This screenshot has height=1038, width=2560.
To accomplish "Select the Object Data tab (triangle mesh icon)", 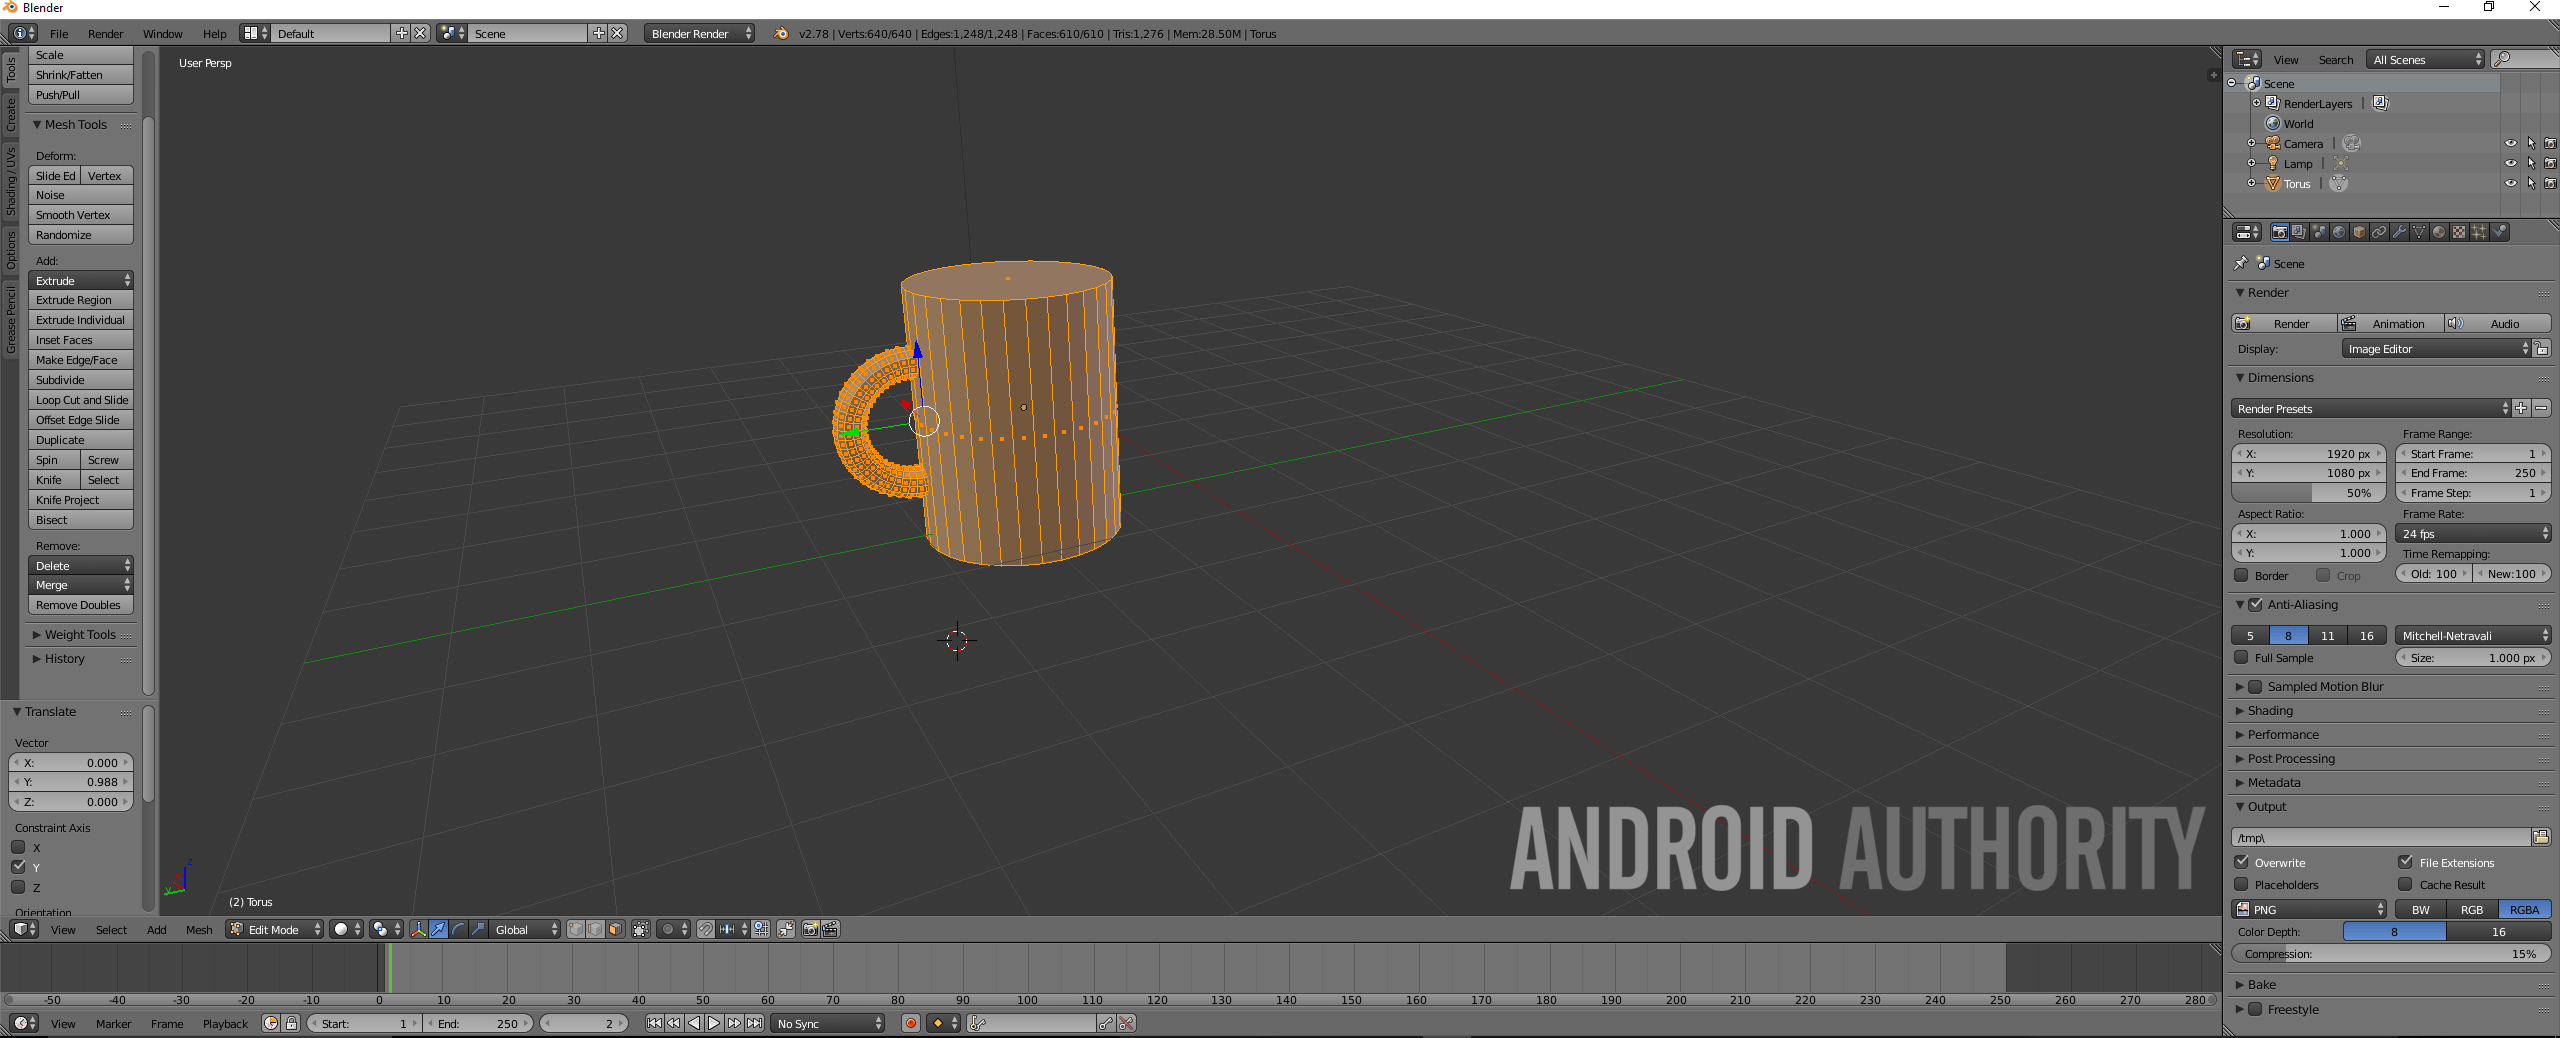I will (x=2418, y=231).
